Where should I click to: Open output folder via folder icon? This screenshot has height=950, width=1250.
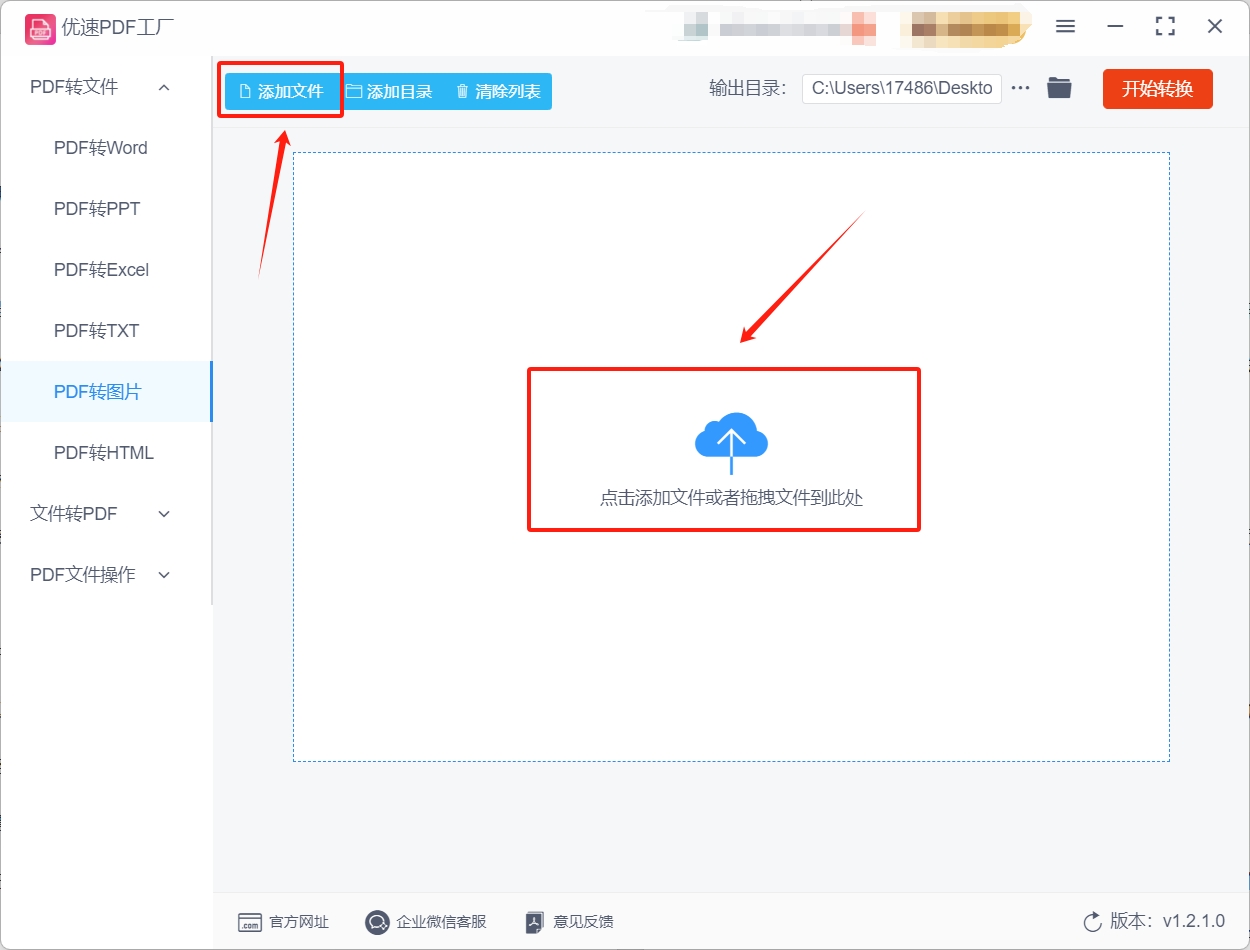click(x=1059, y=88)
